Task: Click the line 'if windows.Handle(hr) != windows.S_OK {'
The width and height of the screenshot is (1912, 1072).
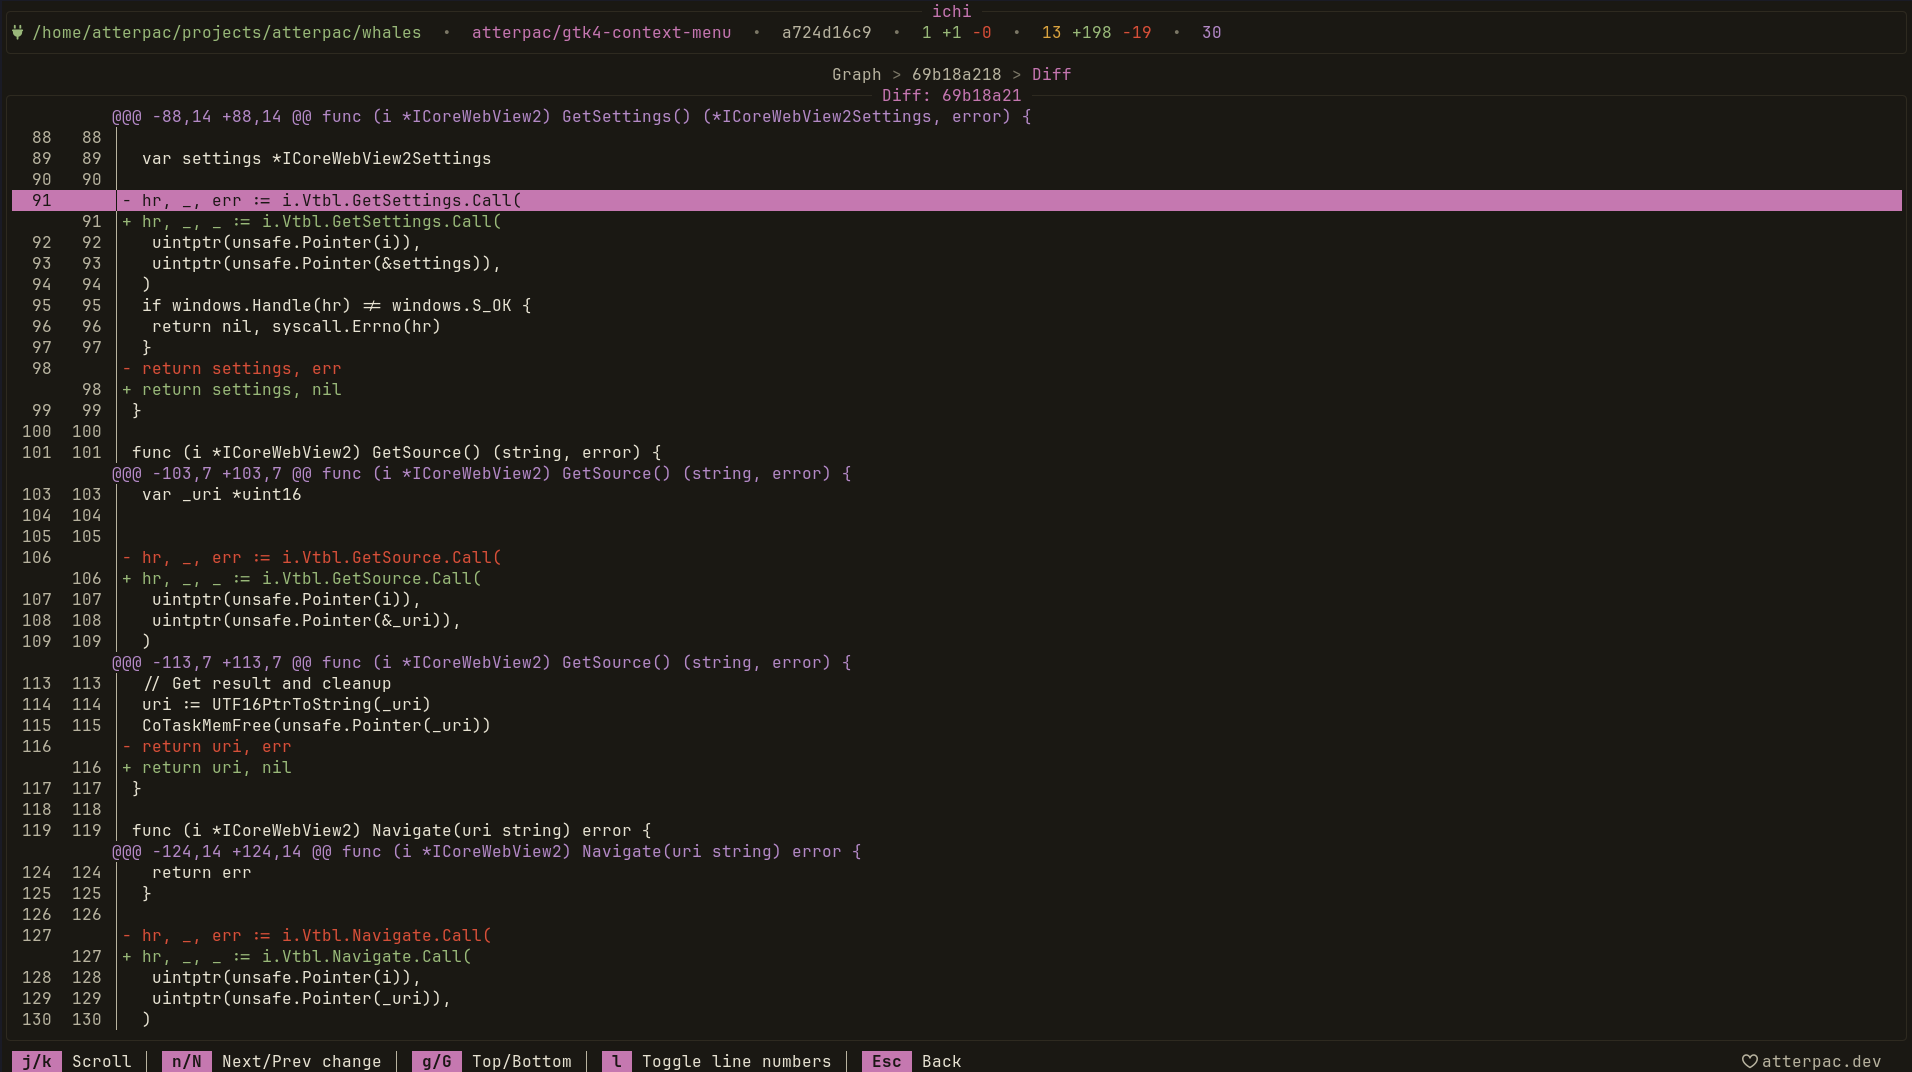Action: (x=336, y=305)
